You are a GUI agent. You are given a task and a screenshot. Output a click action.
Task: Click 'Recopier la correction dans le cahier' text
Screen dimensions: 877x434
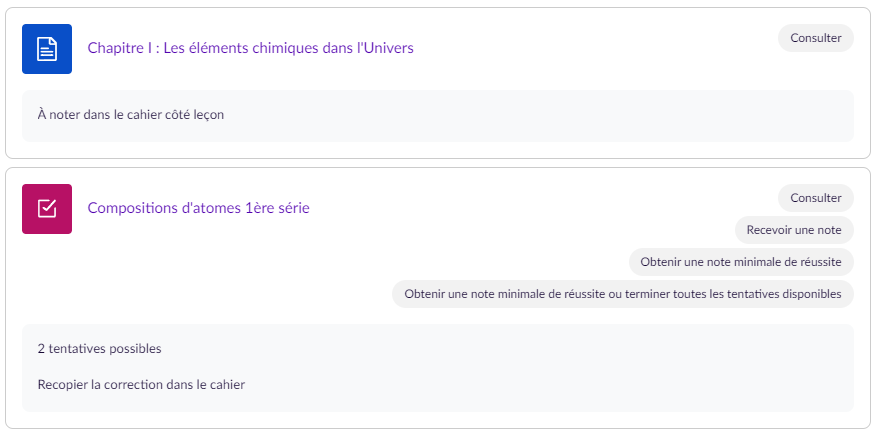141,384
